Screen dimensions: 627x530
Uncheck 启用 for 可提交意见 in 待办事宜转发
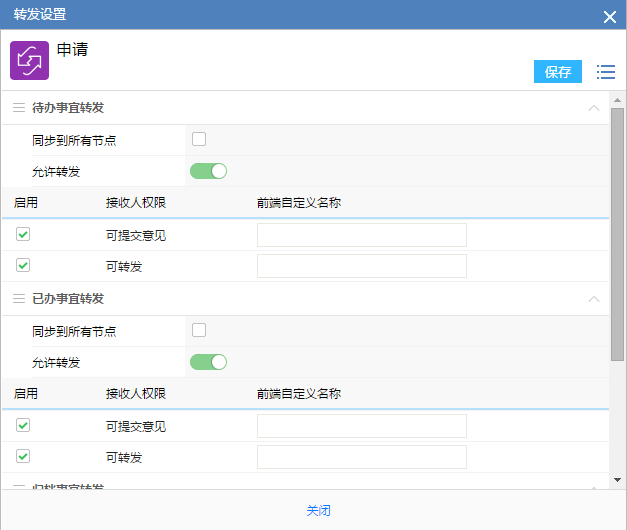point(23,234)
